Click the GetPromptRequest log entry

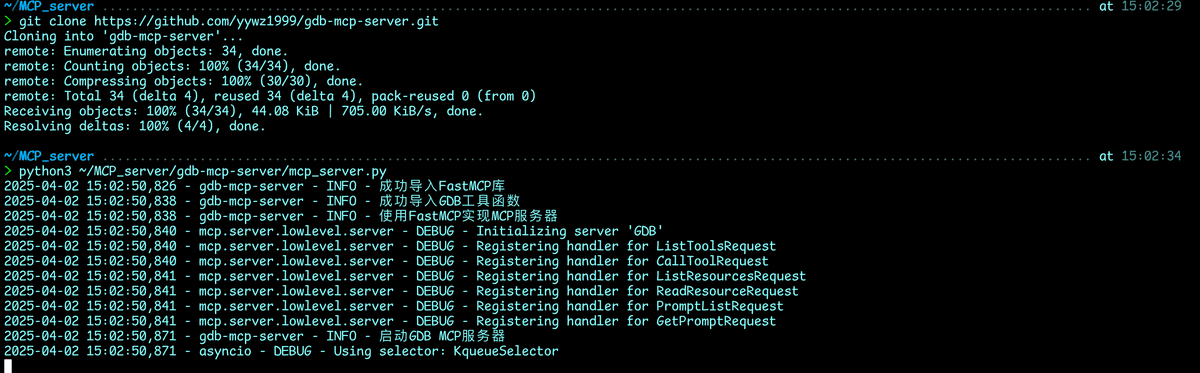click(x=390, y=321)
